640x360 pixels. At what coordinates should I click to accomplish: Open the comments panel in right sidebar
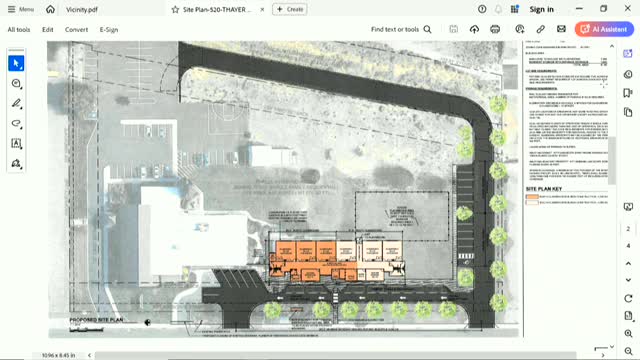click(x=628, y=74)
